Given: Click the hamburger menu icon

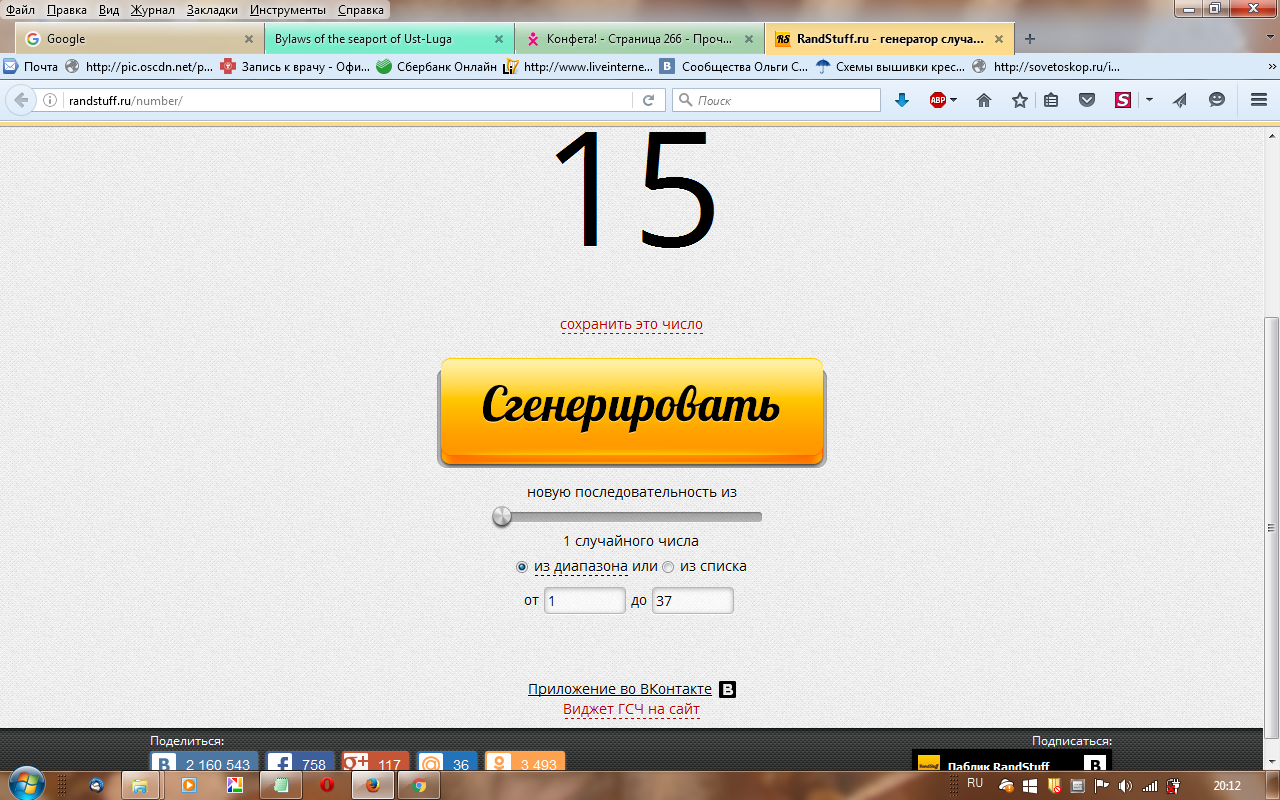Looking at the screenshot, I should point(1258,100).
